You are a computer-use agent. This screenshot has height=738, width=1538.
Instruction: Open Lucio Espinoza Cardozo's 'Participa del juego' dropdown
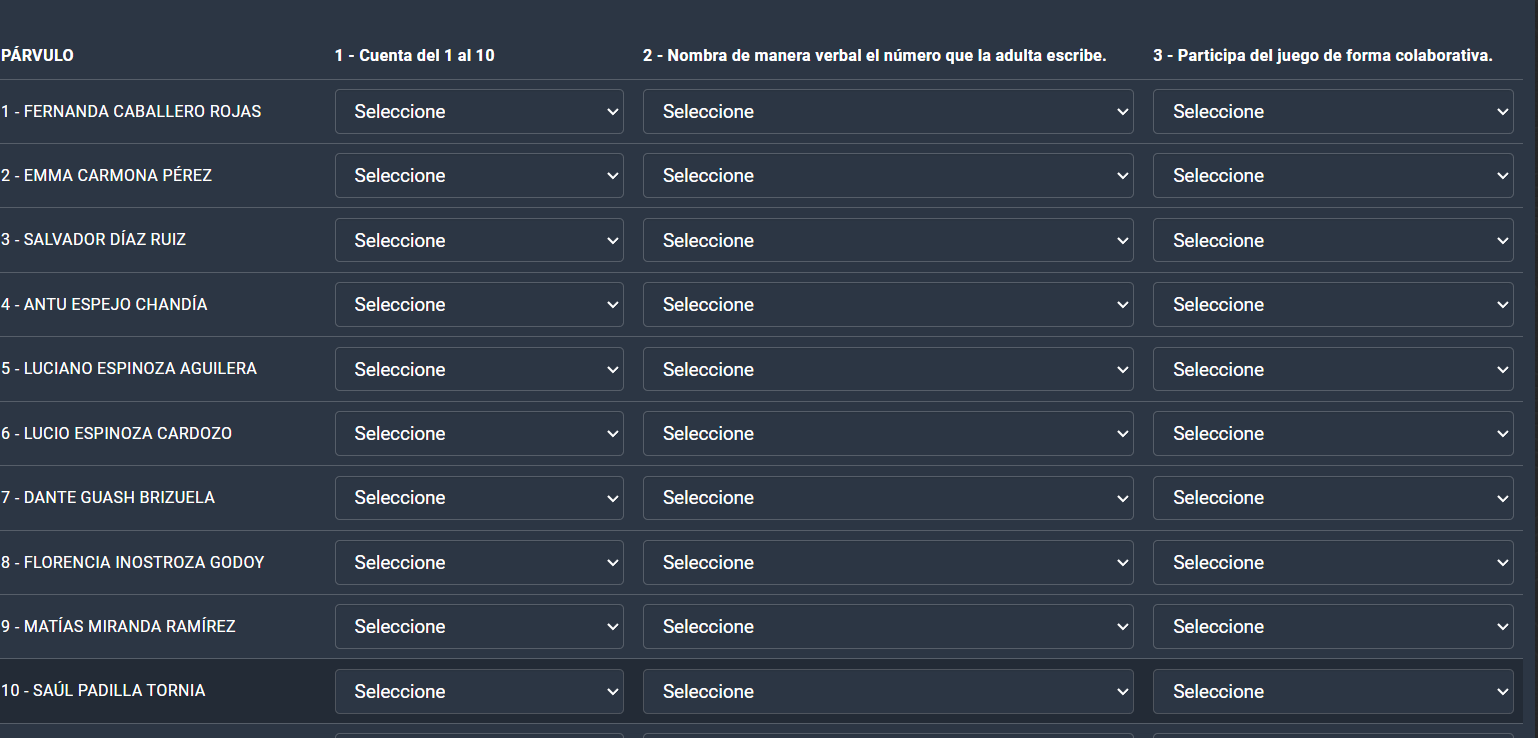pos(1332,433)
